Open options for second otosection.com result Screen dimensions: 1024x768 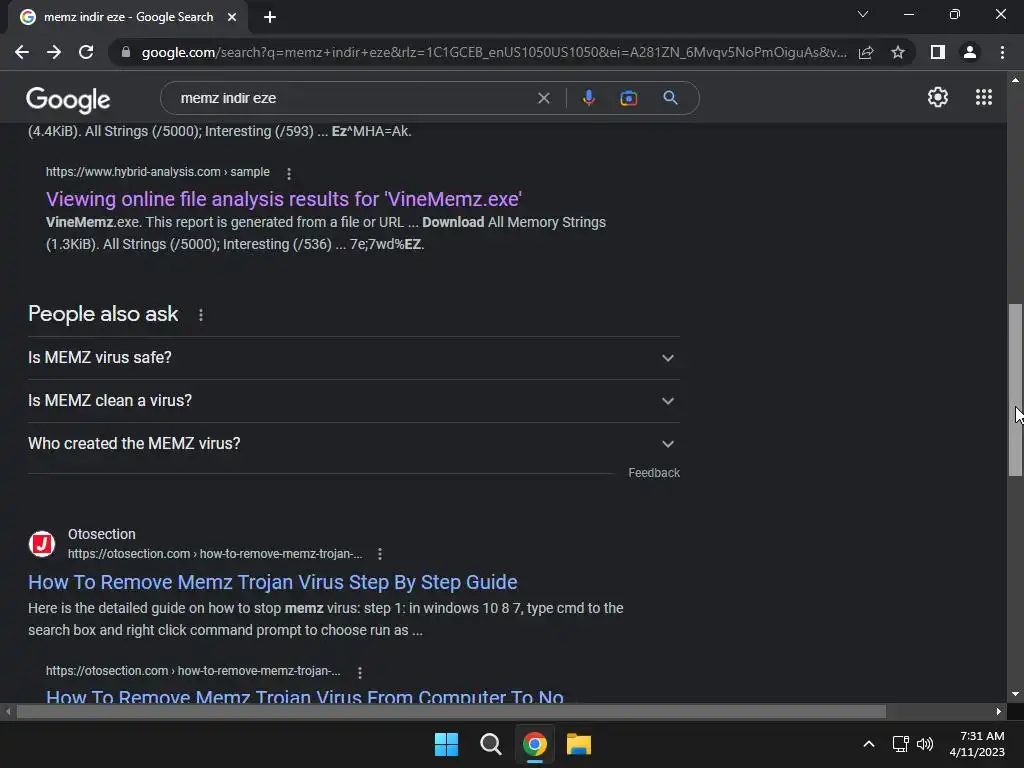pyautogui.click(x=359, y=672)
